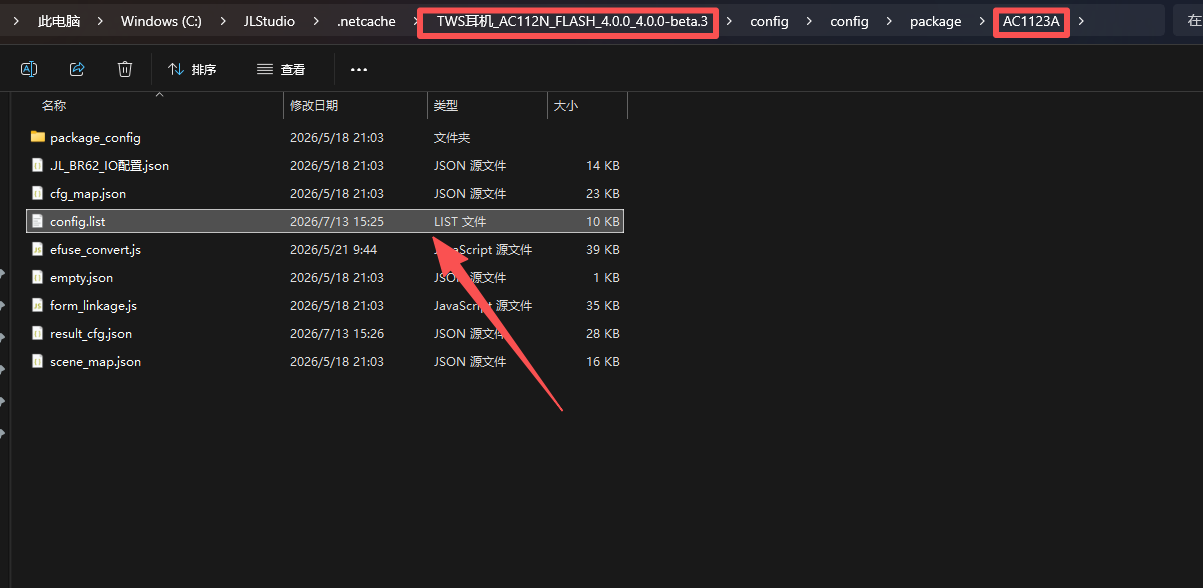Click the 28 KB size cell
Viewport: 1203px width, 588px height.
pyautogui.click(x=603, y=333)
